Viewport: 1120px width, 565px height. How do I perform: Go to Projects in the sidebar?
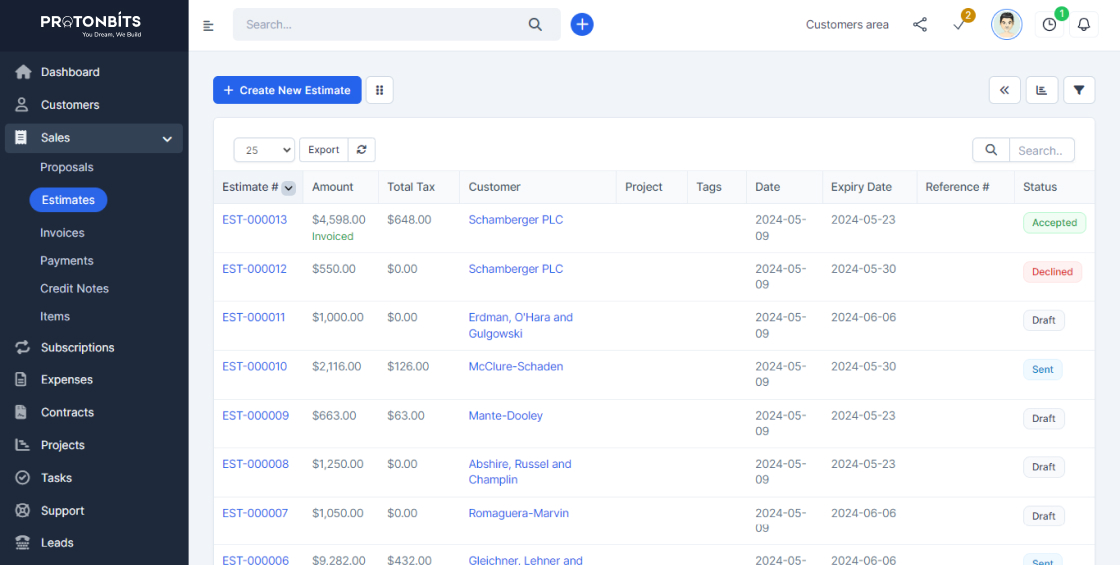coord(62,445)
